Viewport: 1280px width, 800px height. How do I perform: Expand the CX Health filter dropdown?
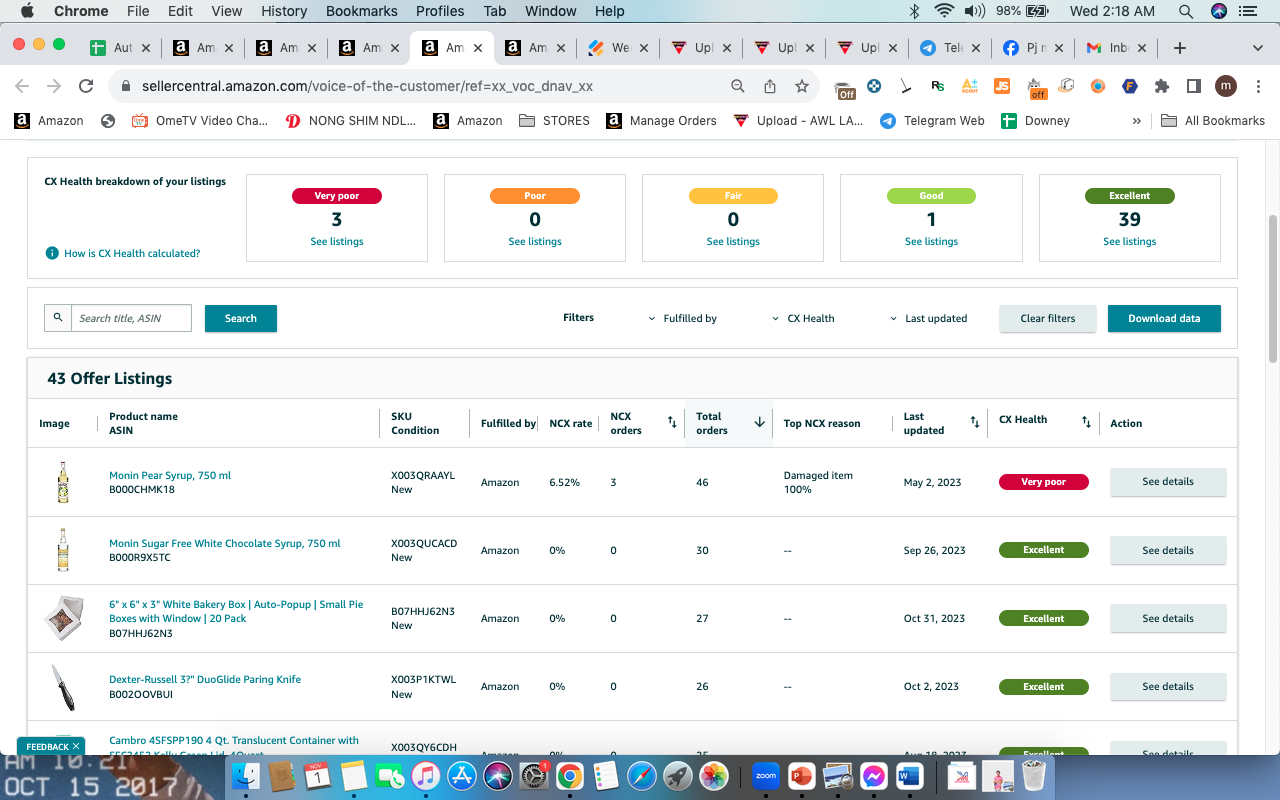click(803, 318)
